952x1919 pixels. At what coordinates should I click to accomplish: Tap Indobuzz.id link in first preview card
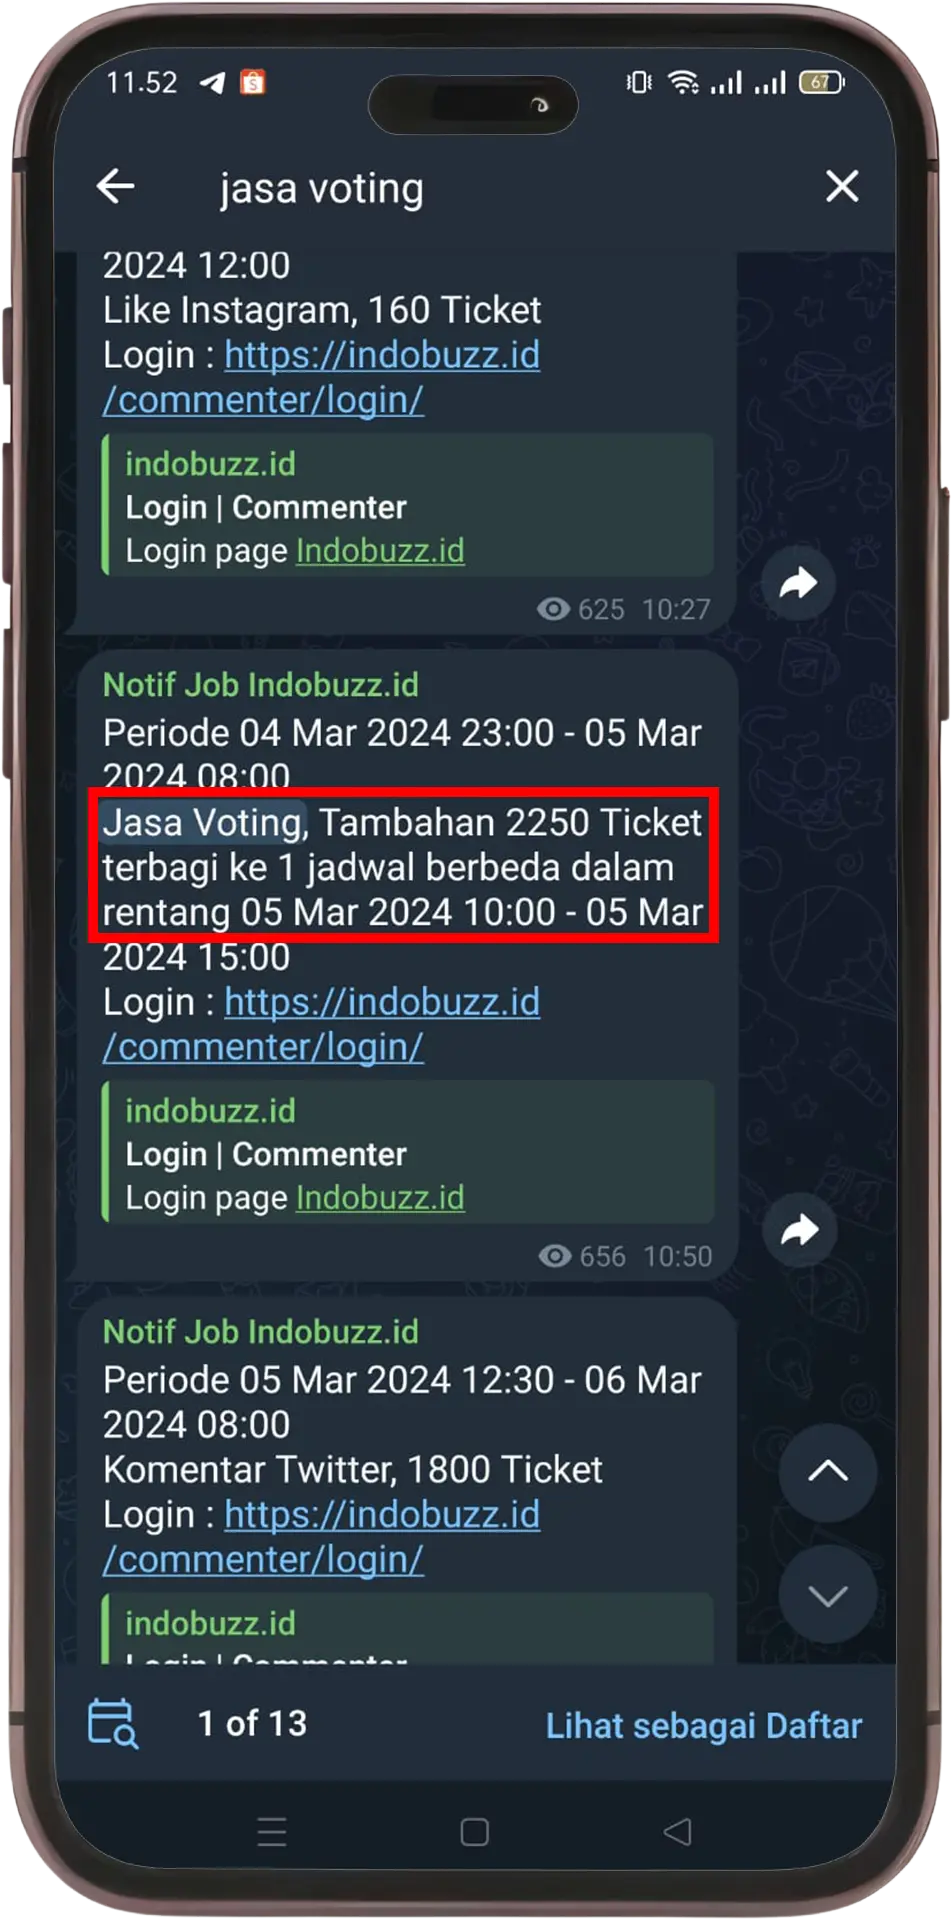(380, 550)
